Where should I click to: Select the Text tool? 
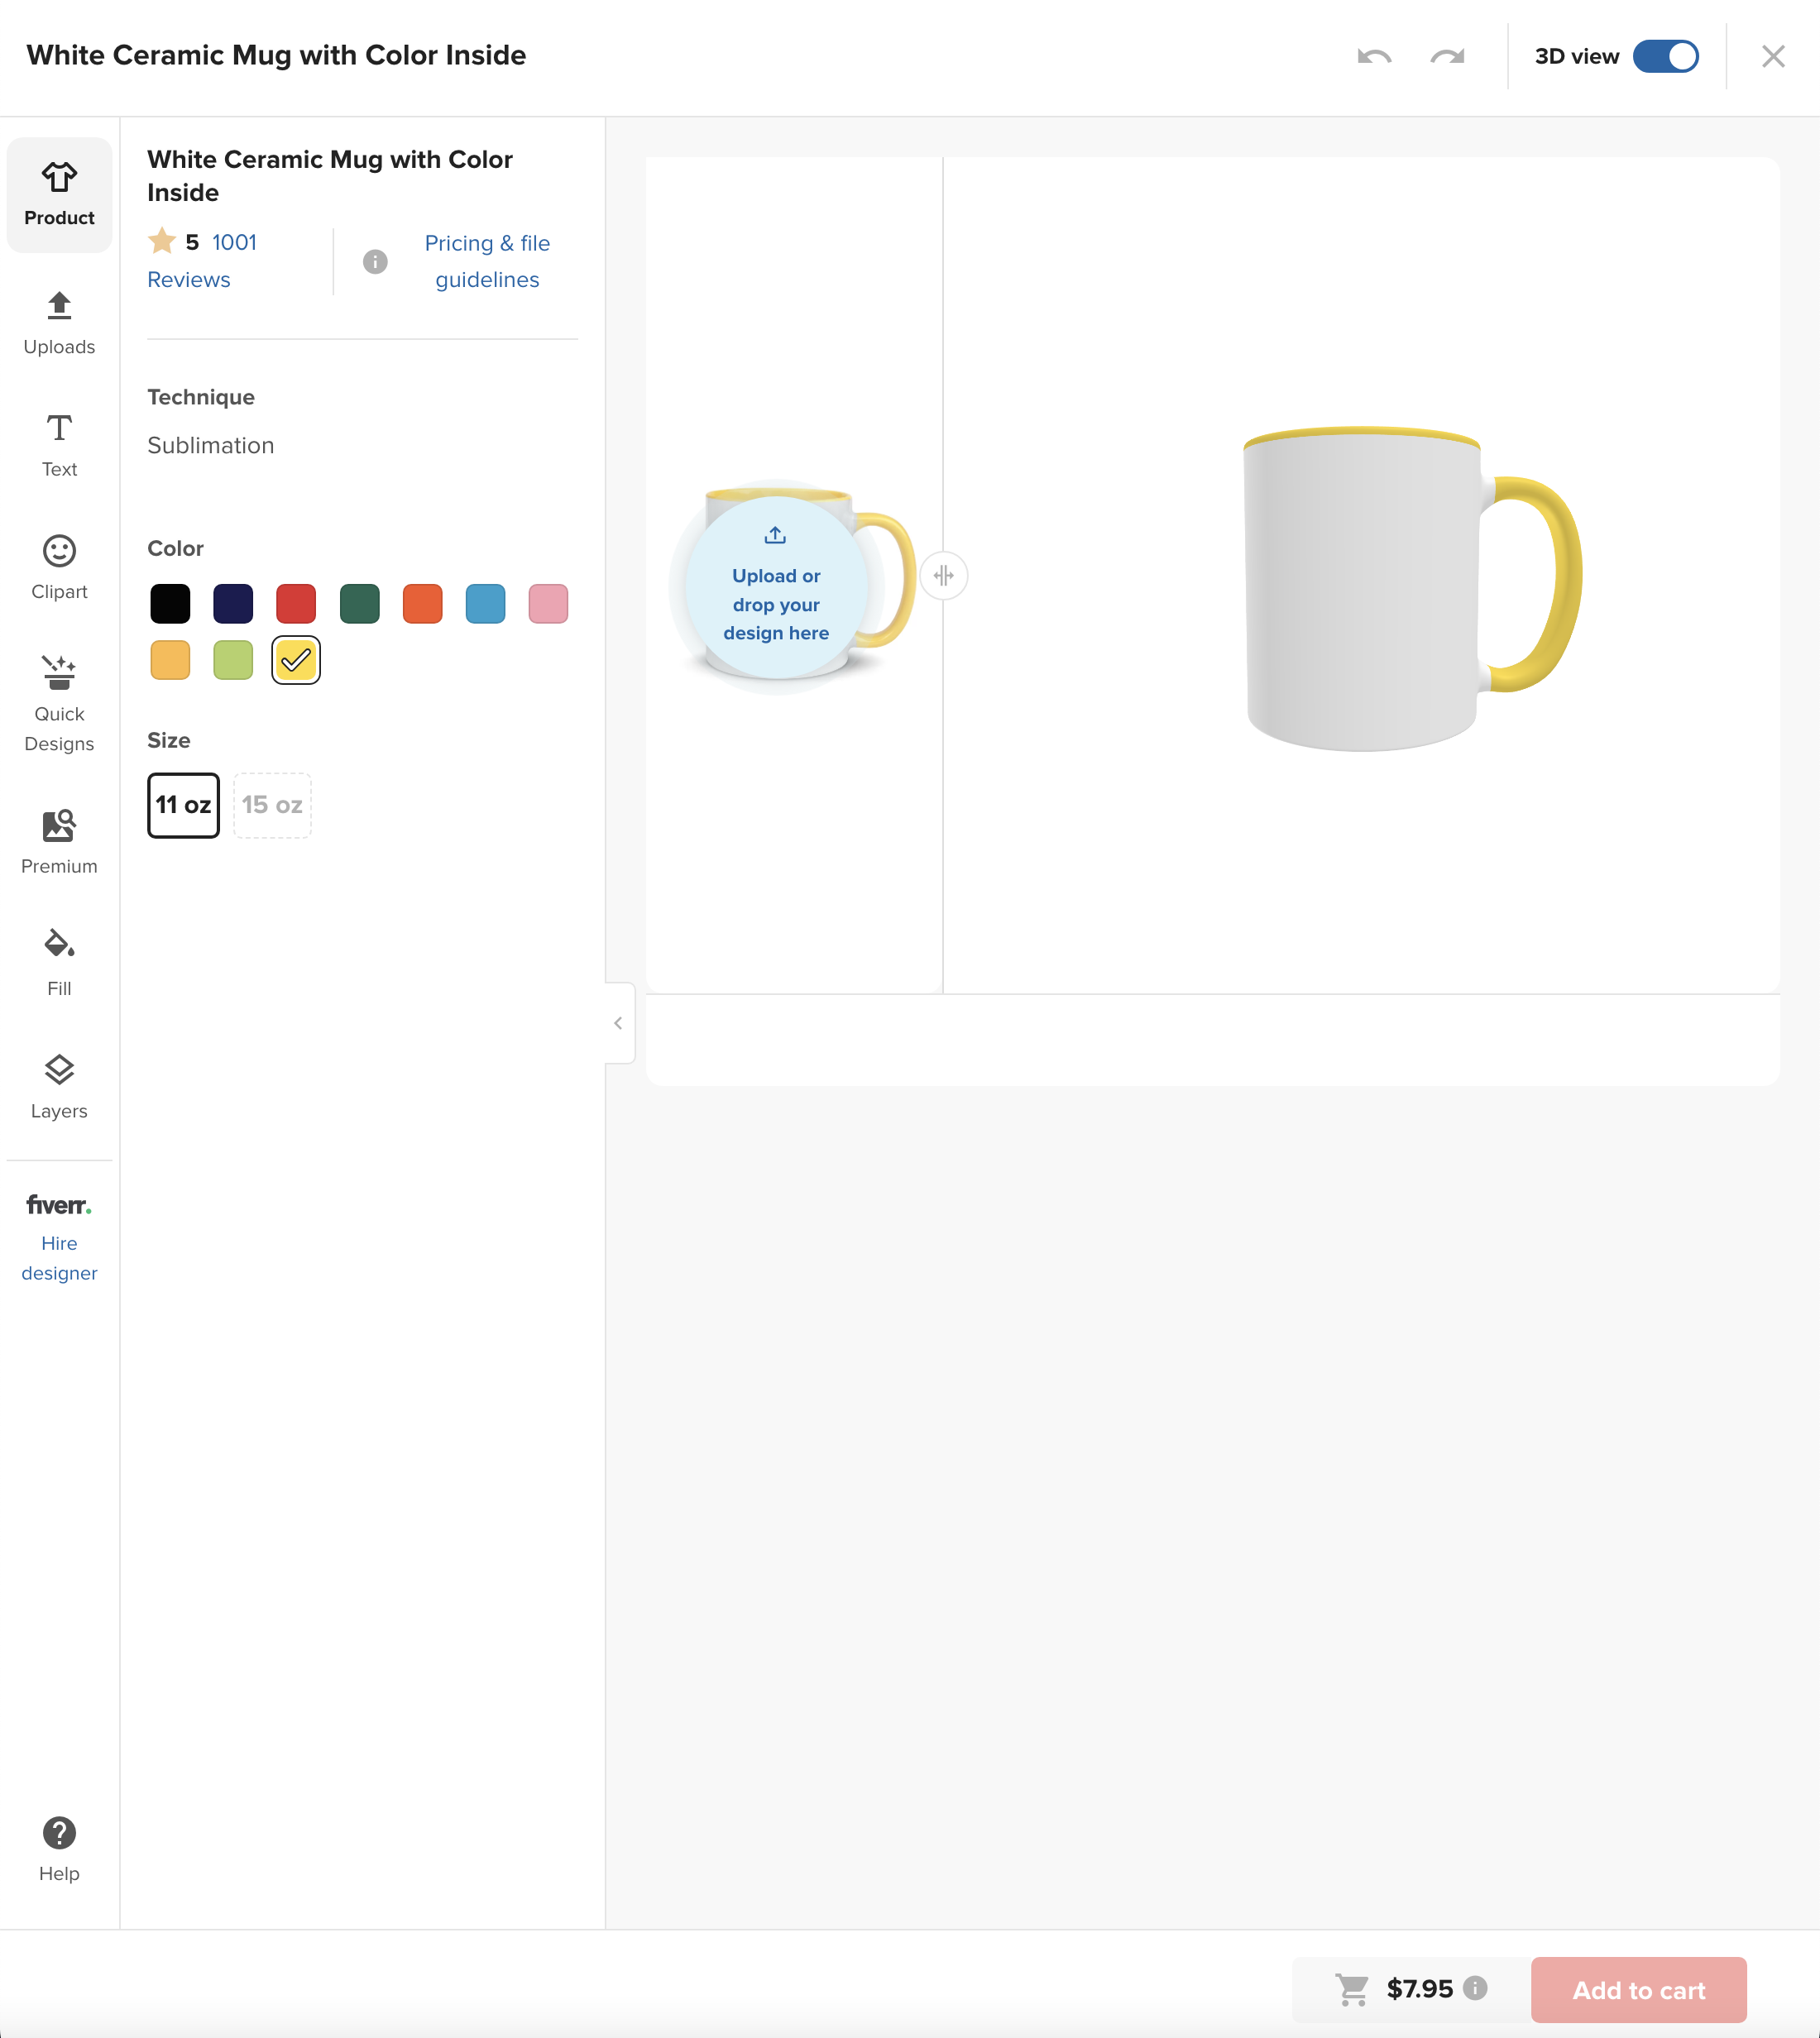click(59, 443)
